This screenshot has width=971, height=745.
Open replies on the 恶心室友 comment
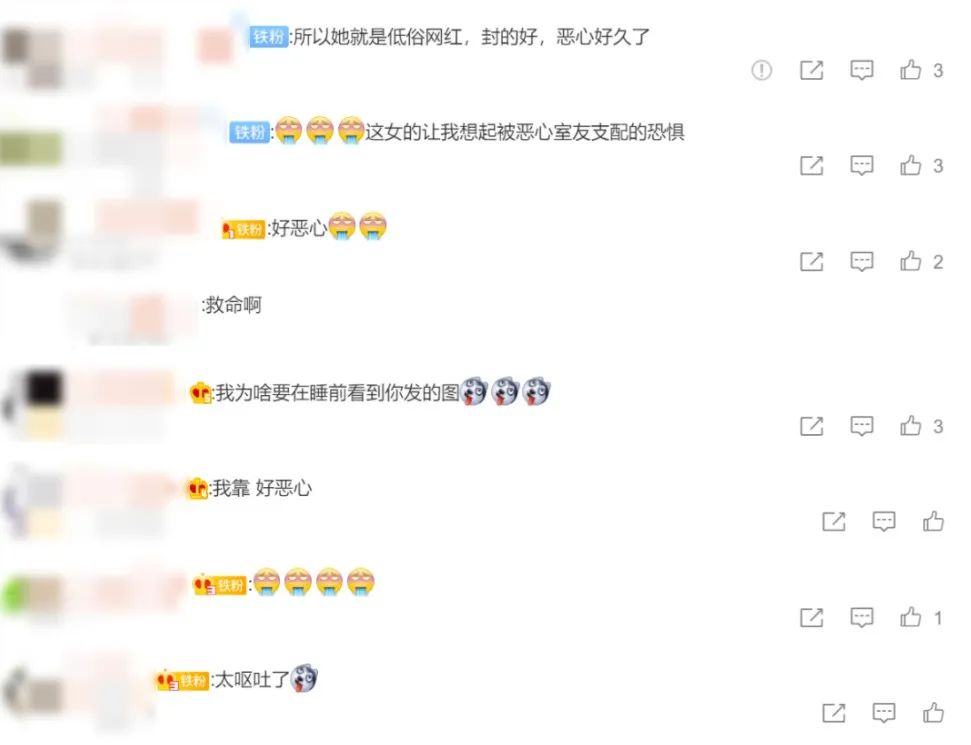click(861, 166)
